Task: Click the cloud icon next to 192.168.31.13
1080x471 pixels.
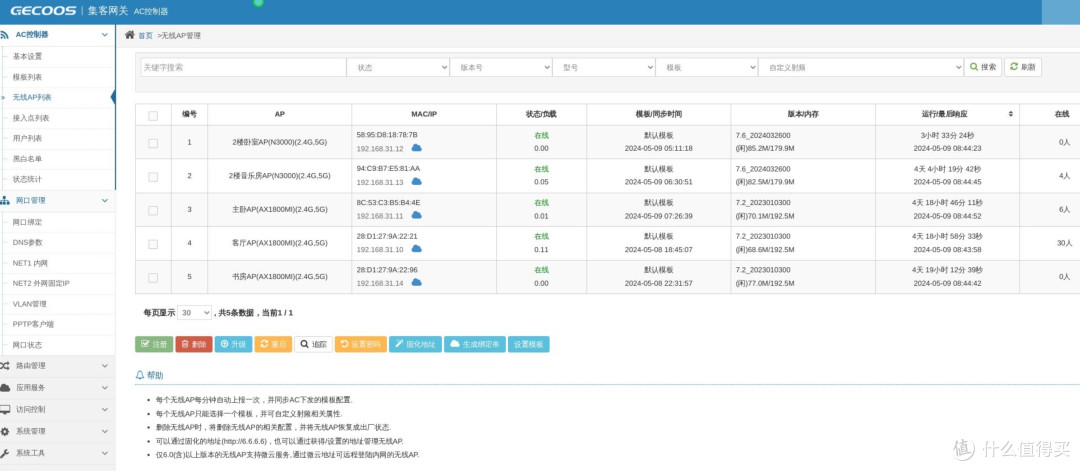Action: 417,182
